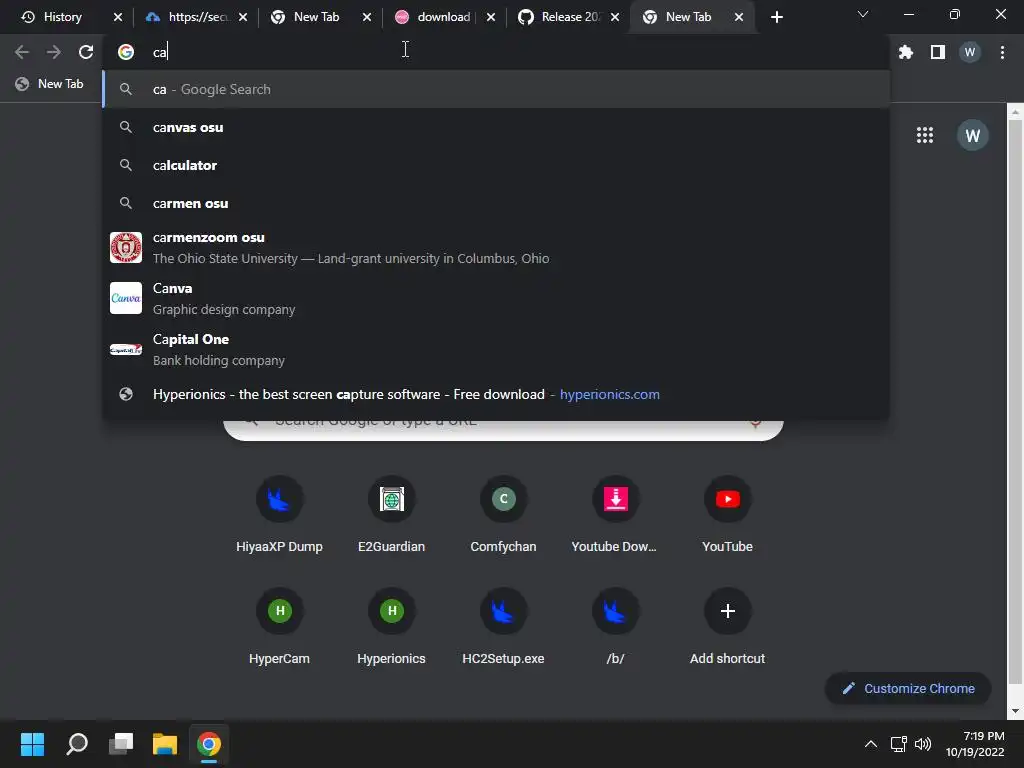Image resolution: width=1024 pixels, height=768 pixels.
Task: Switch to the History tab
Action: point(63,17)
